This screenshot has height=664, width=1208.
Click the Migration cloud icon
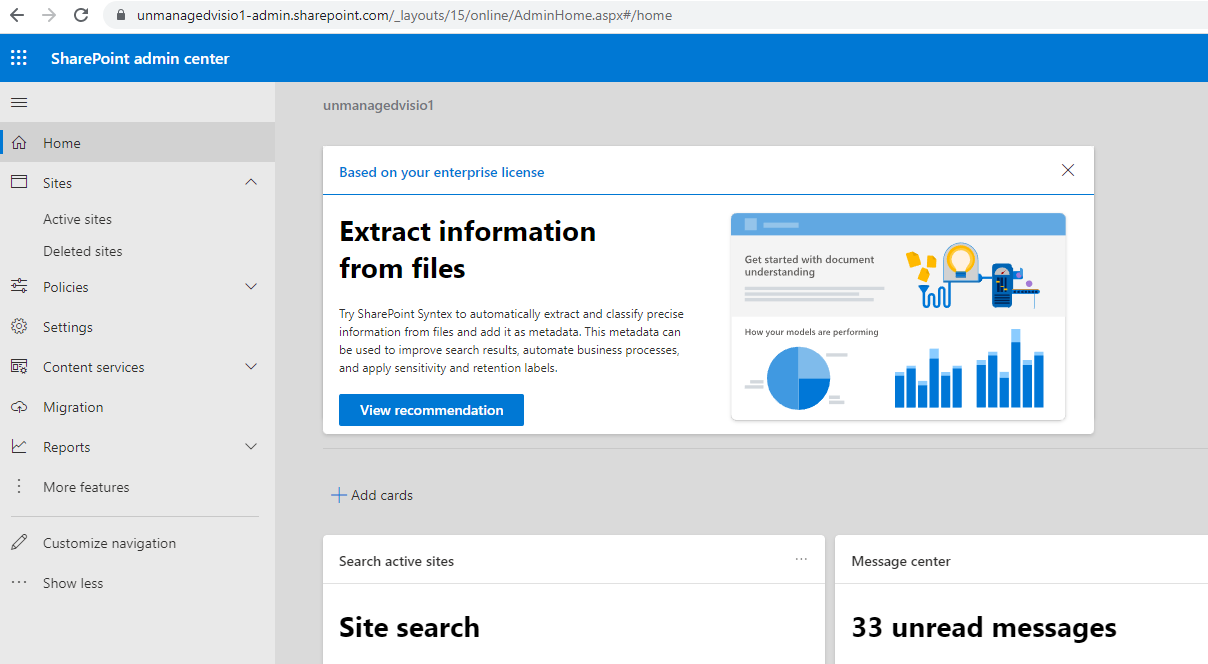(19, 407)
